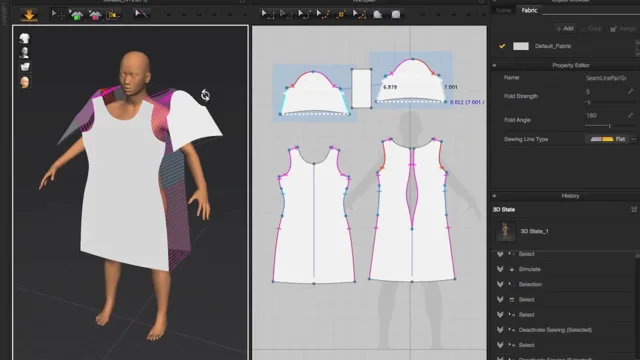Open the Sewing Line Type dropdown arrow
640x360 pixels.
click(x=633, y=139)
